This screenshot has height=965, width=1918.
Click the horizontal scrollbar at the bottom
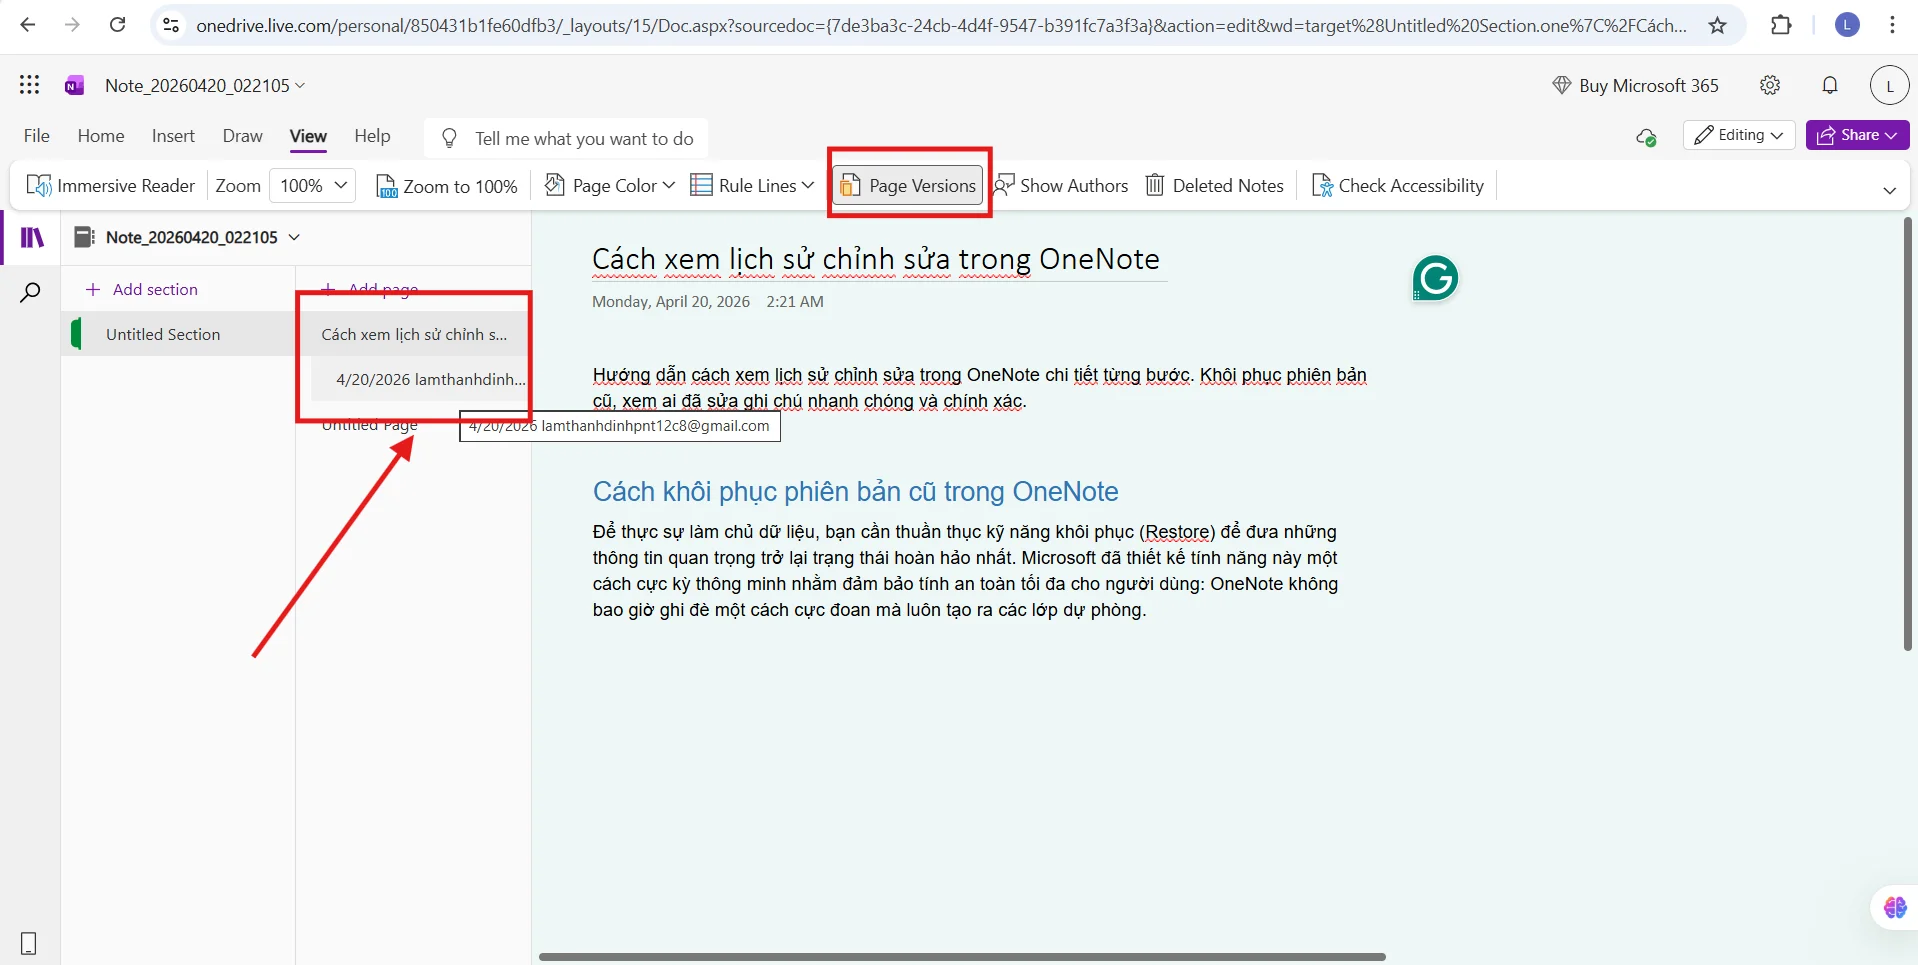click(962, 957)
